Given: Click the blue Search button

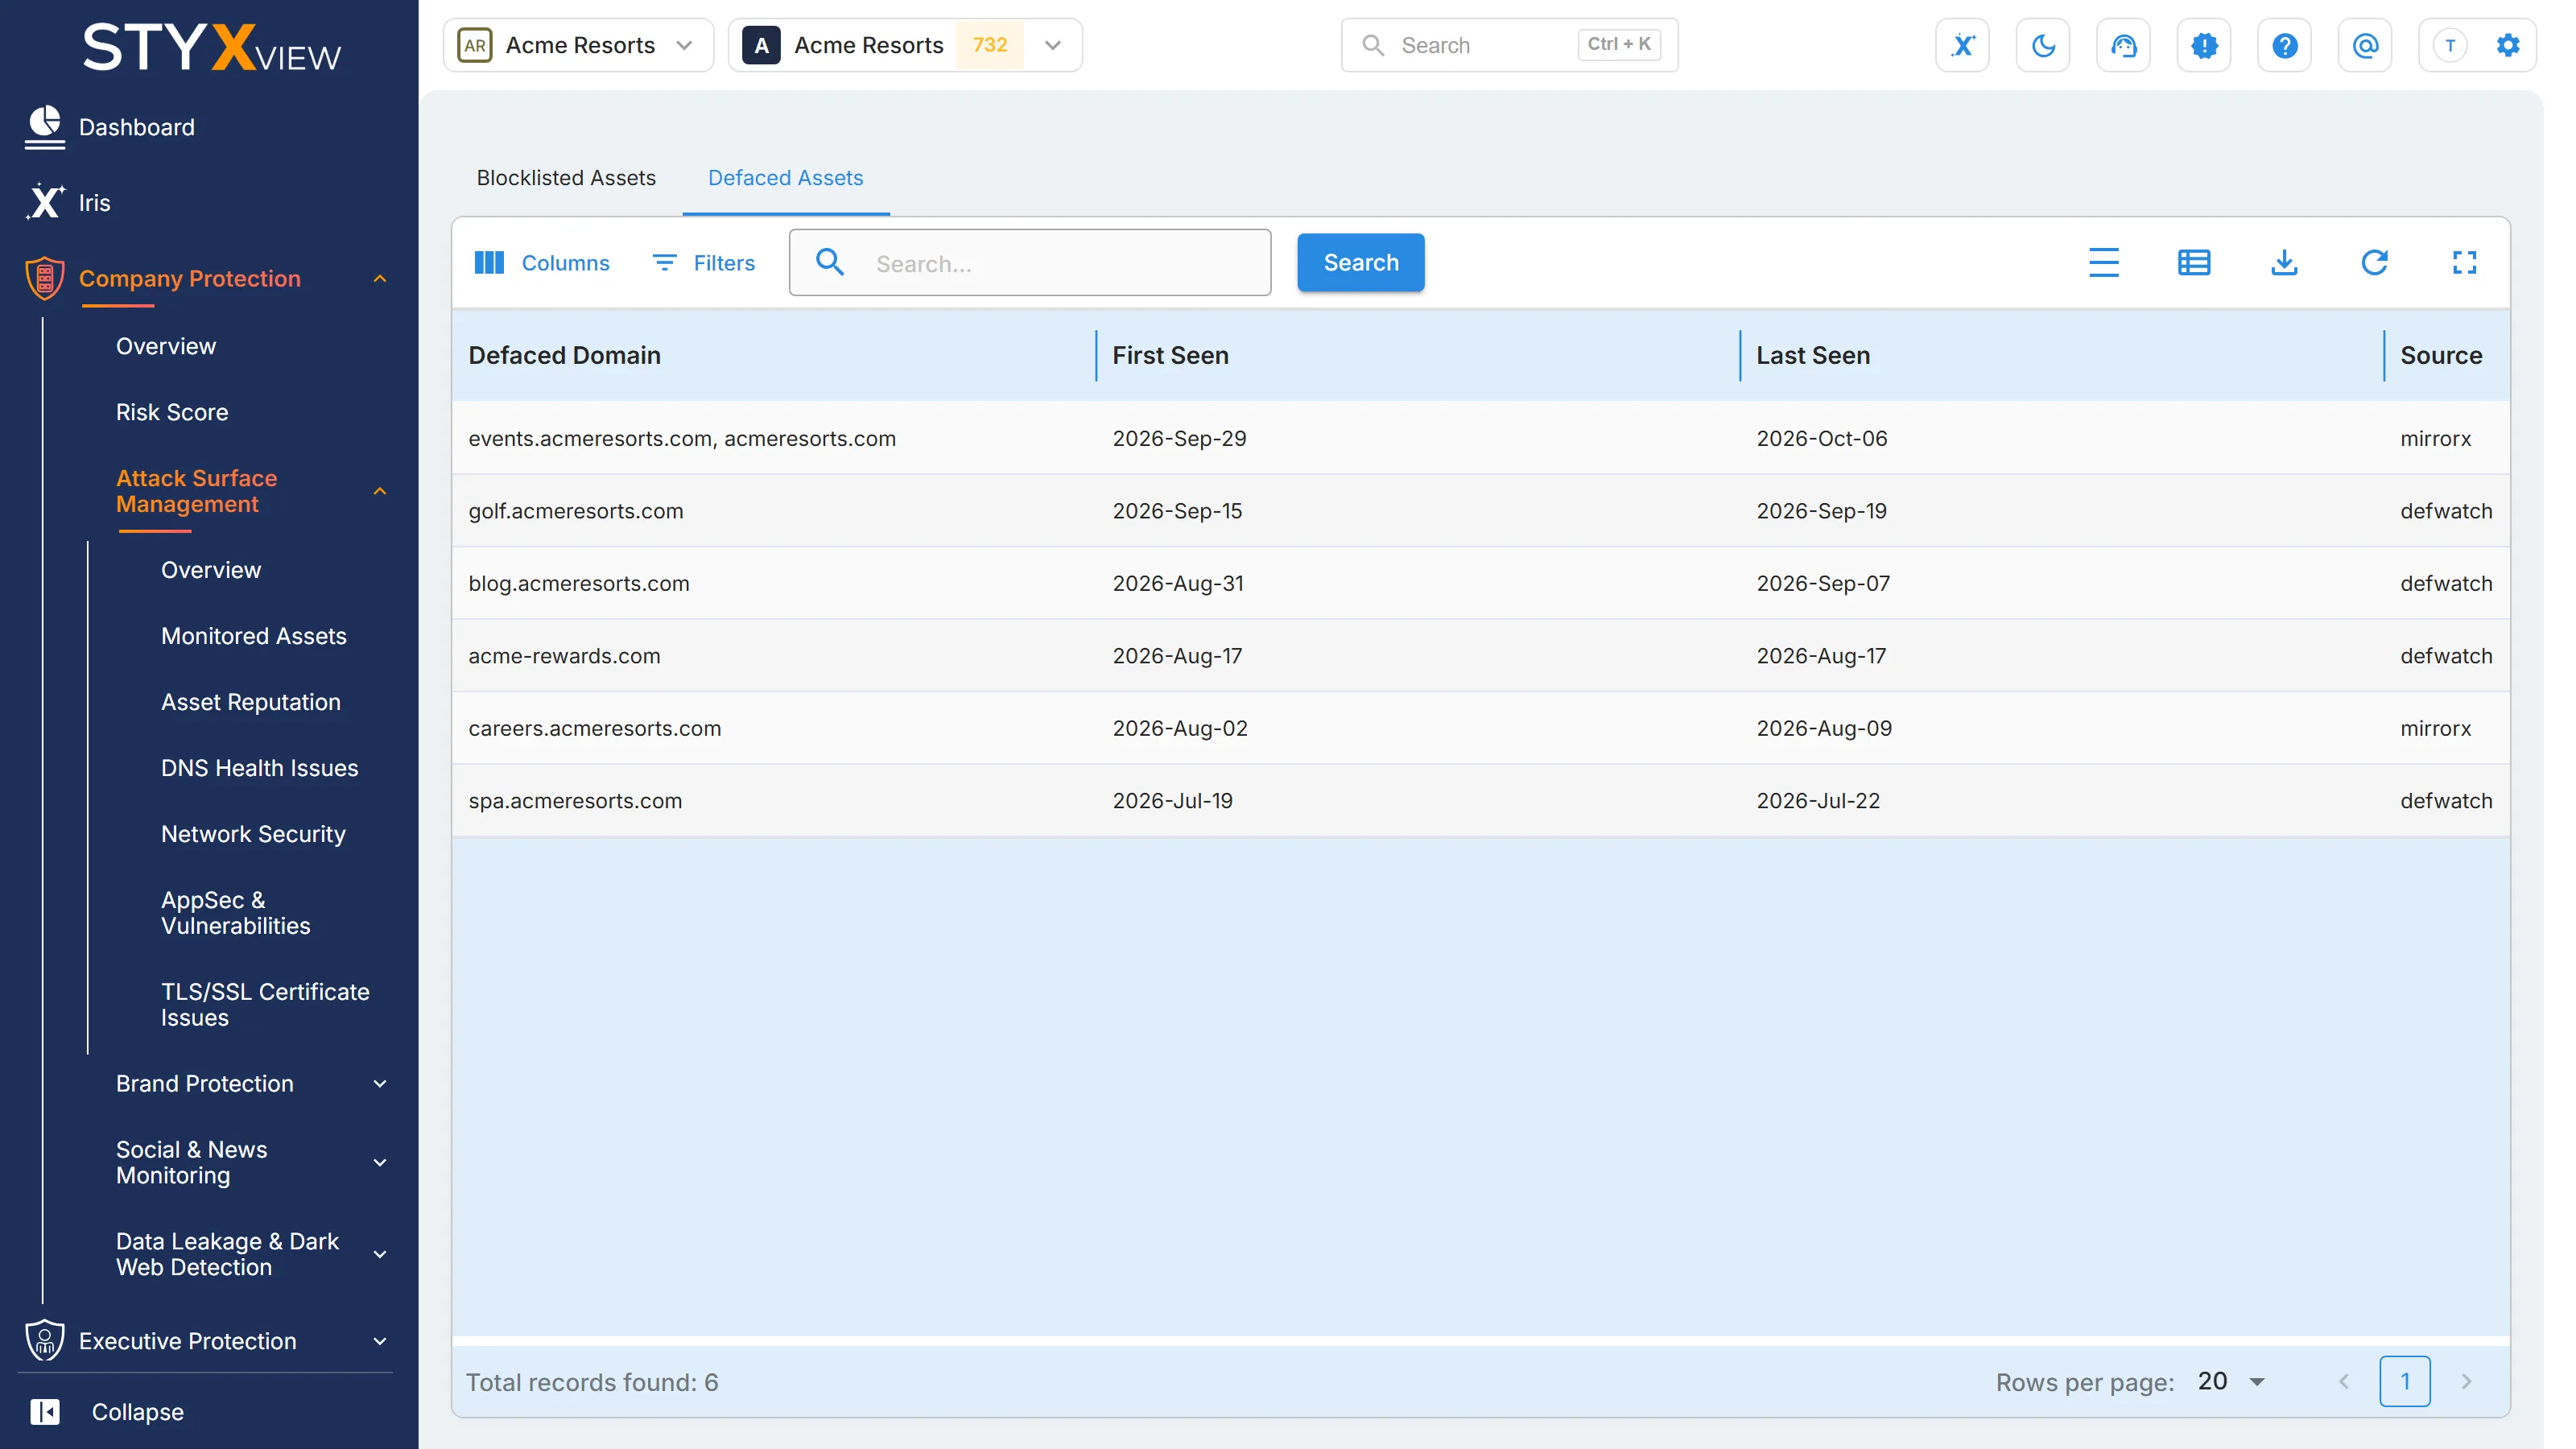Looking at the screenshot, I should point(1360,263).
